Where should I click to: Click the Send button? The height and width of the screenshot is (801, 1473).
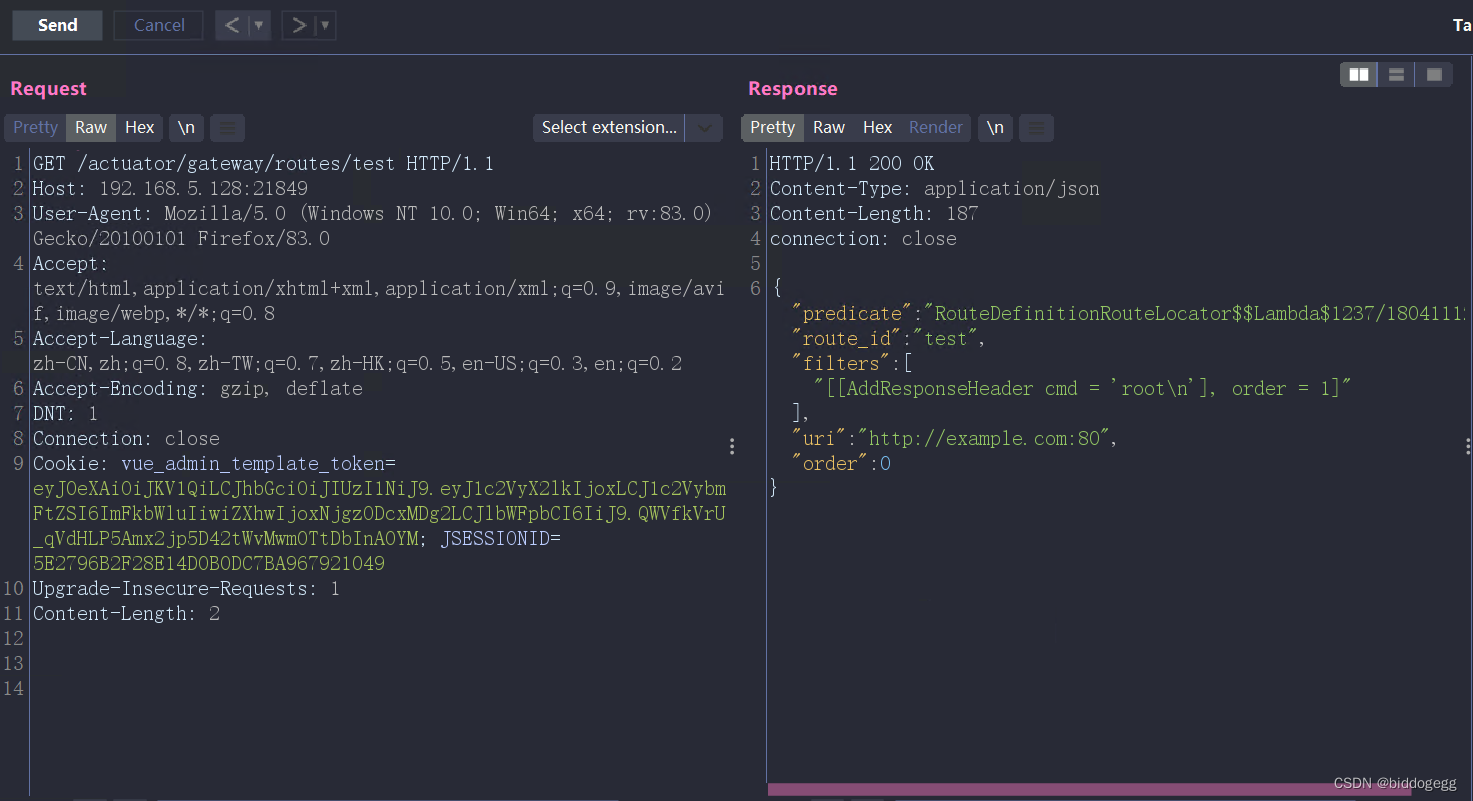point(57,25)
